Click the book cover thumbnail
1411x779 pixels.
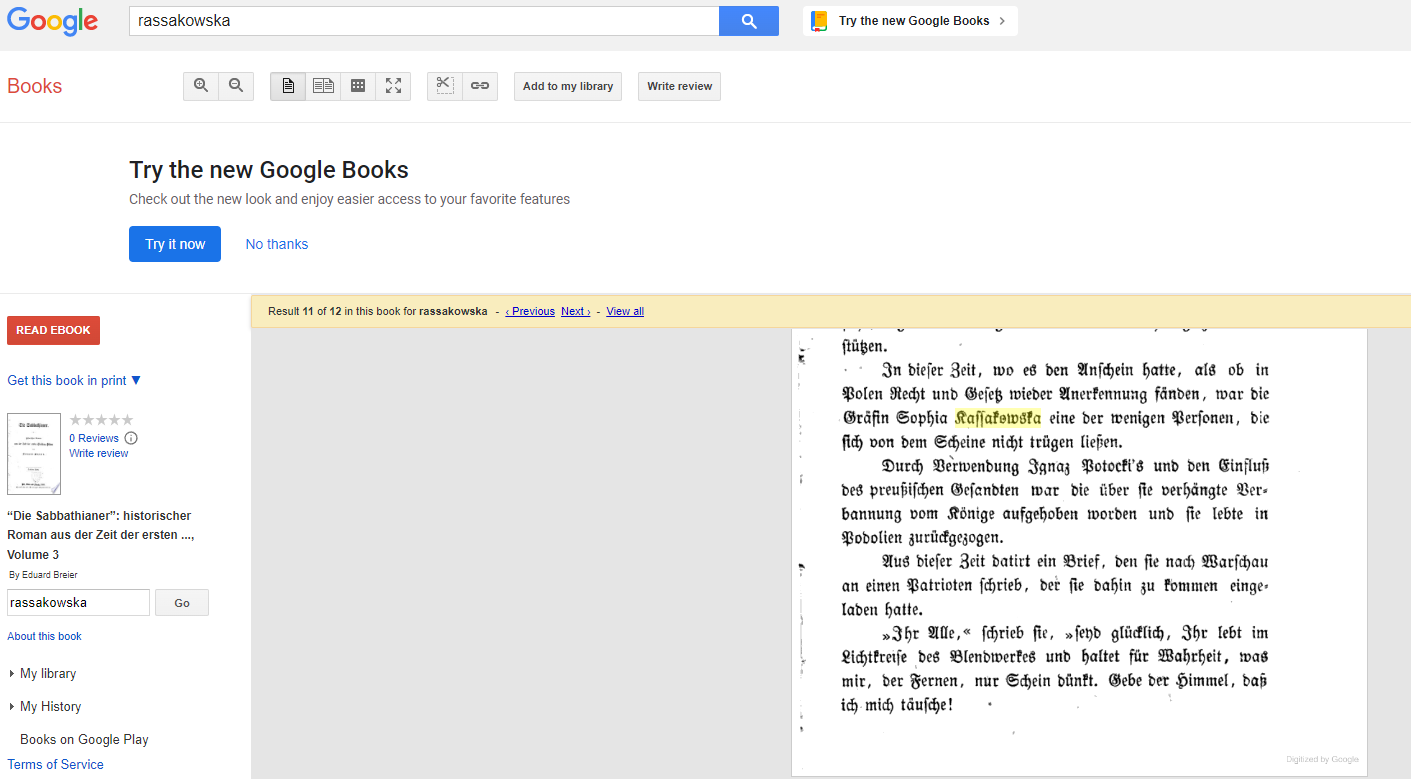34,454
